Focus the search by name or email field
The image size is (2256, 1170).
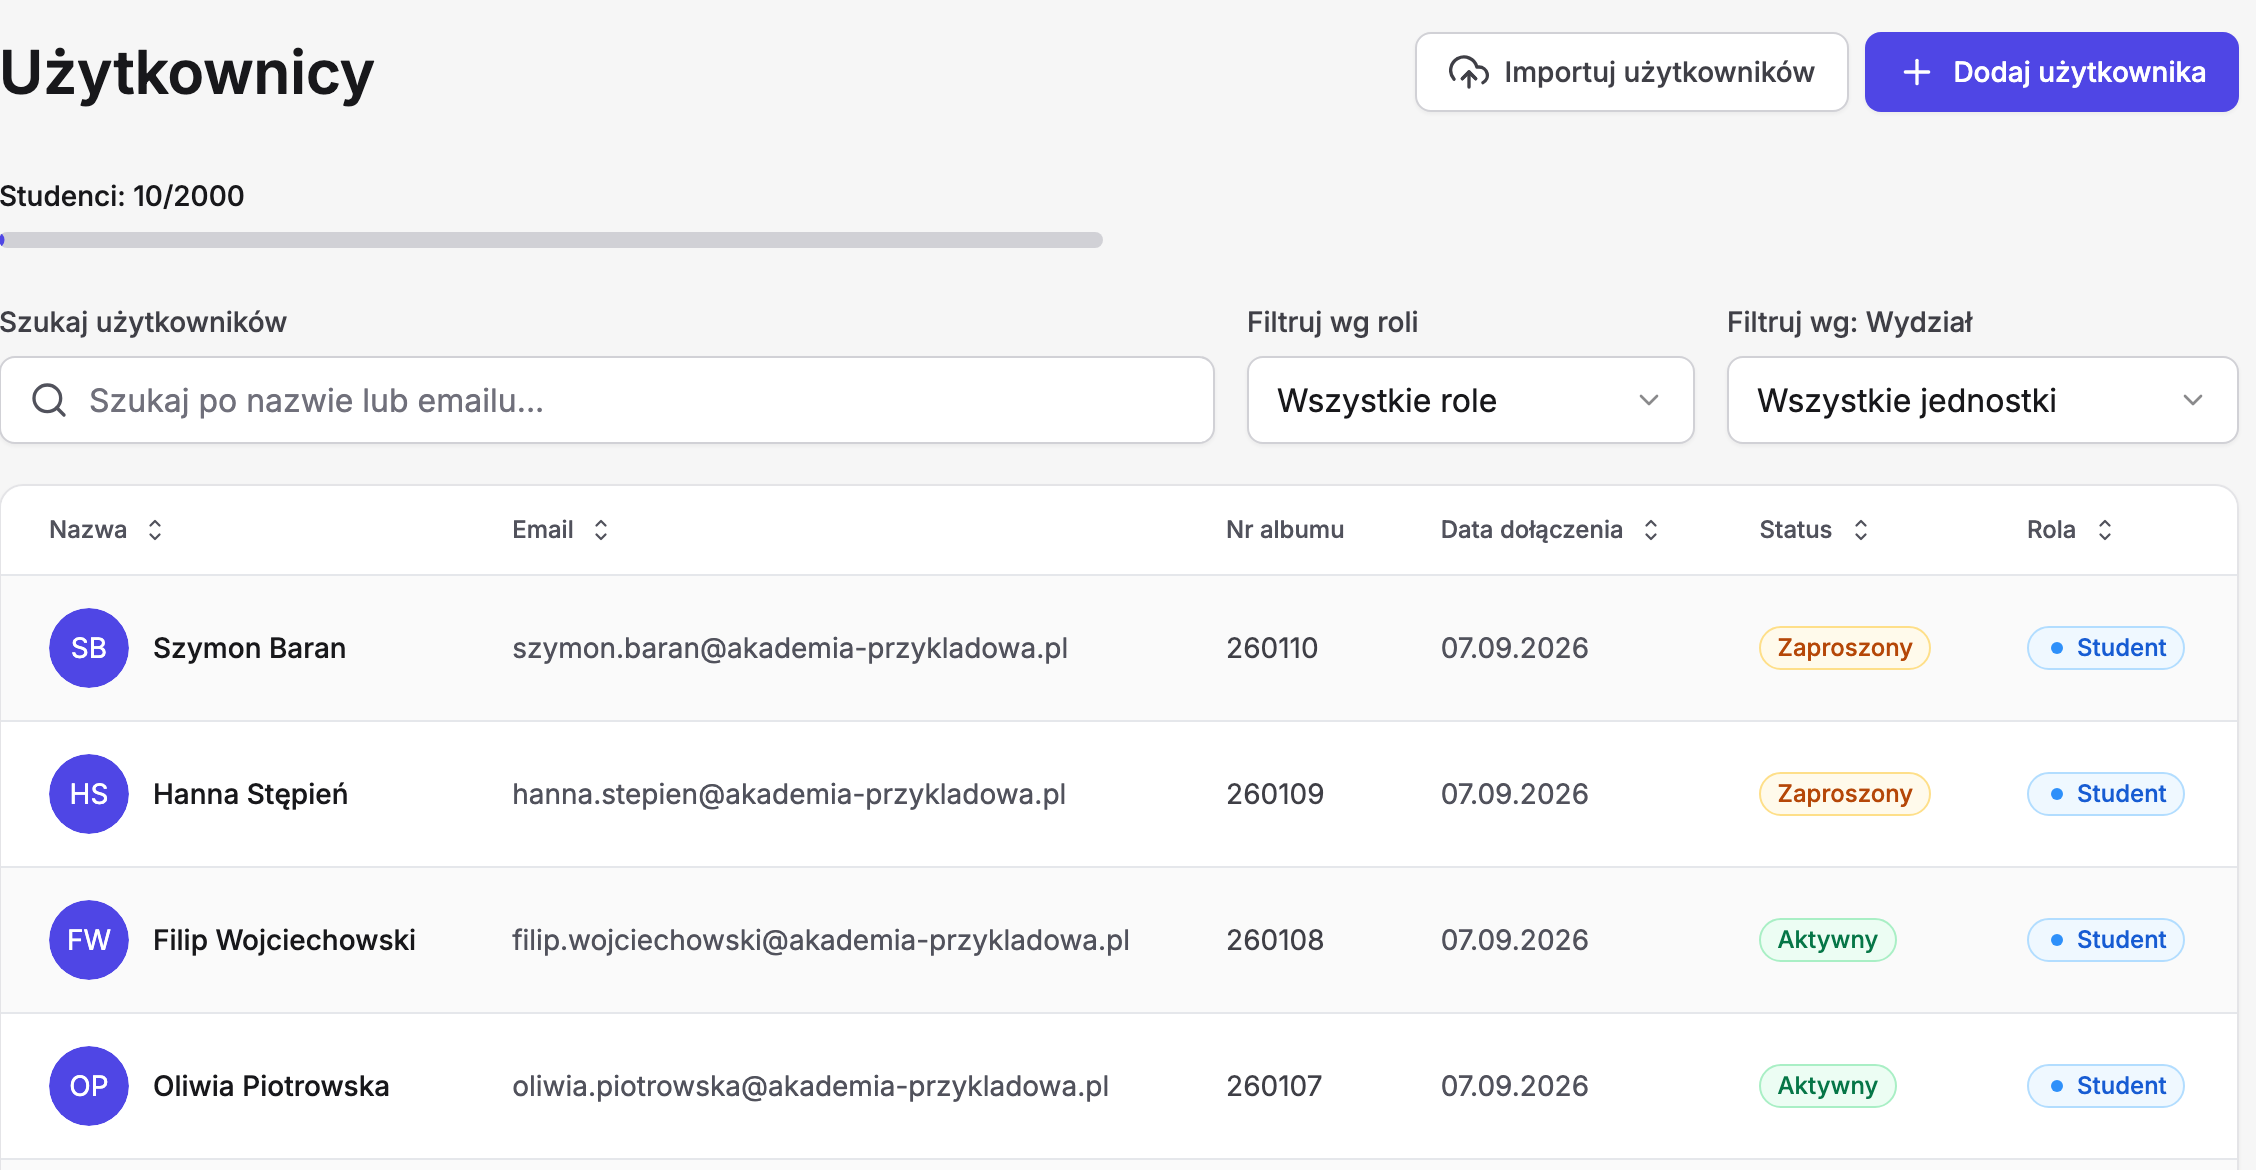[x=607, y=400]
